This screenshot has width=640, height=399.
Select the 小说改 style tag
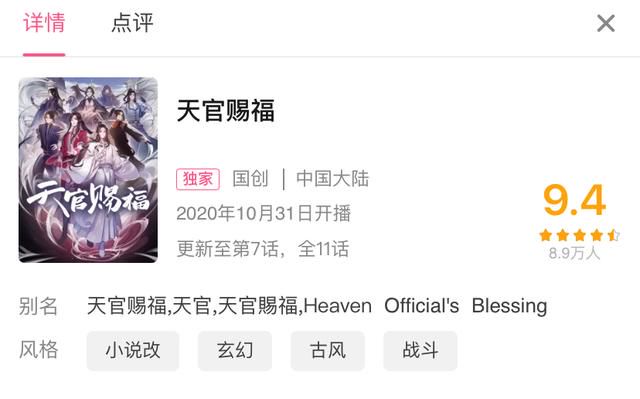pos(133,351)
